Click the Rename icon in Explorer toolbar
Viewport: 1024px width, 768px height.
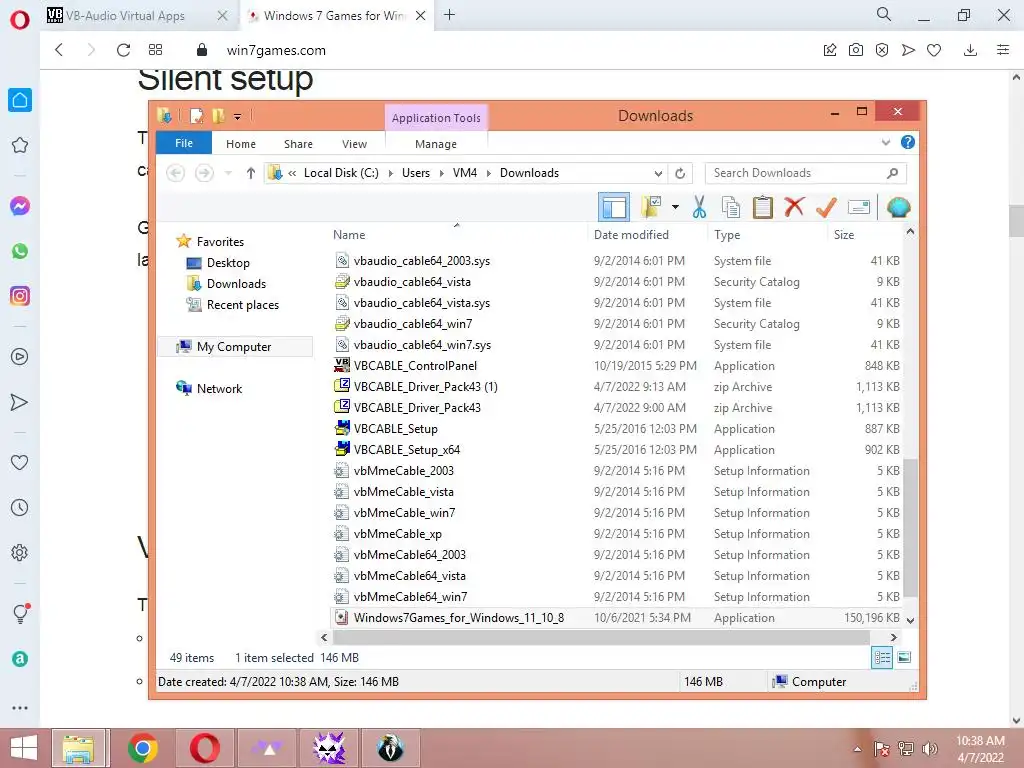[x=858, y=208]
